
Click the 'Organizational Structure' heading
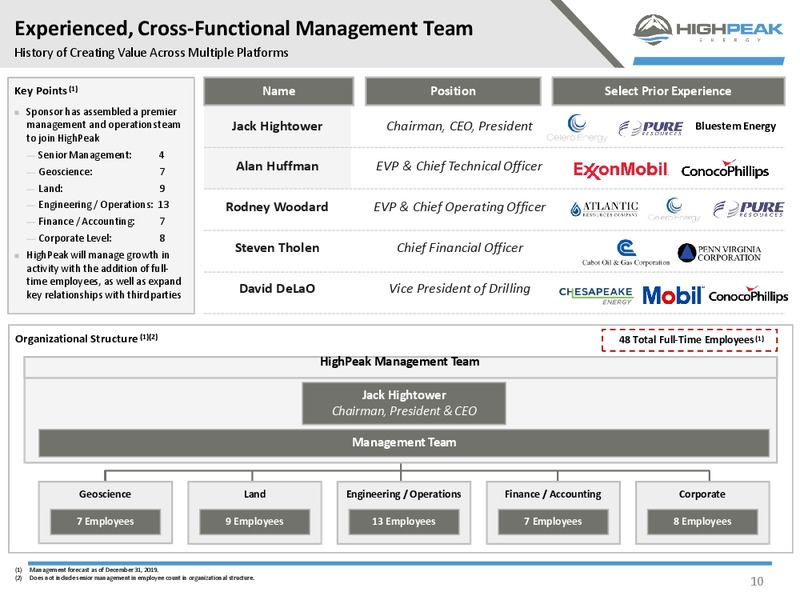[86, 339]
